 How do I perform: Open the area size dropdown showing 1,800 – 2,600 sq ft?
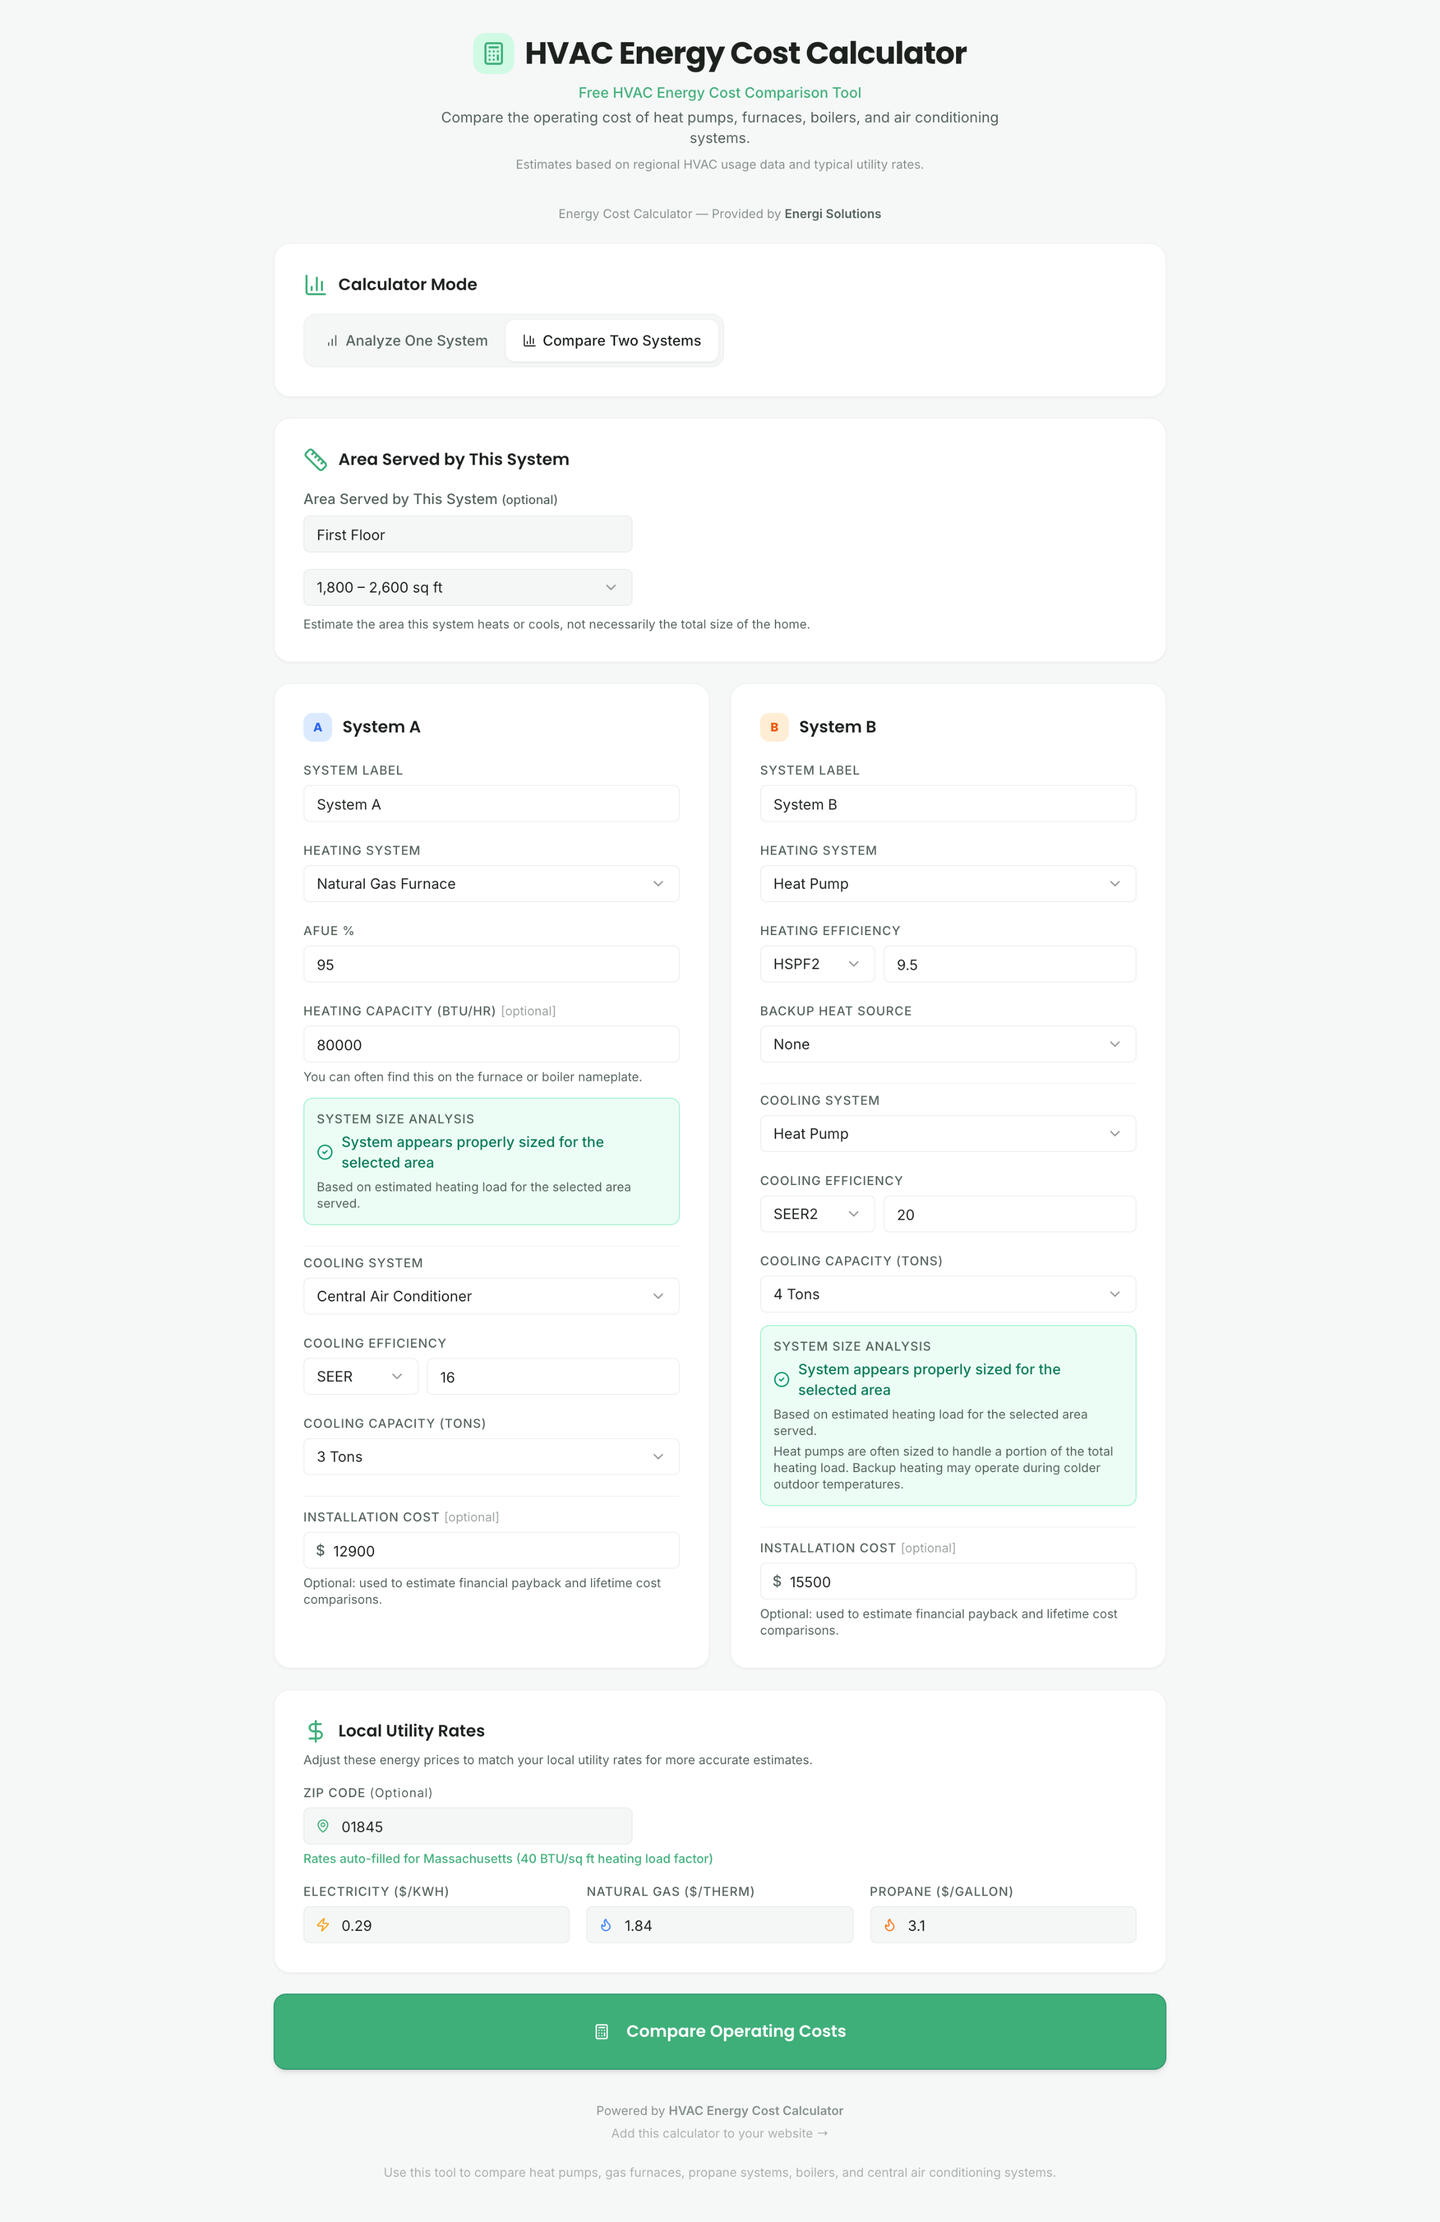467,588
